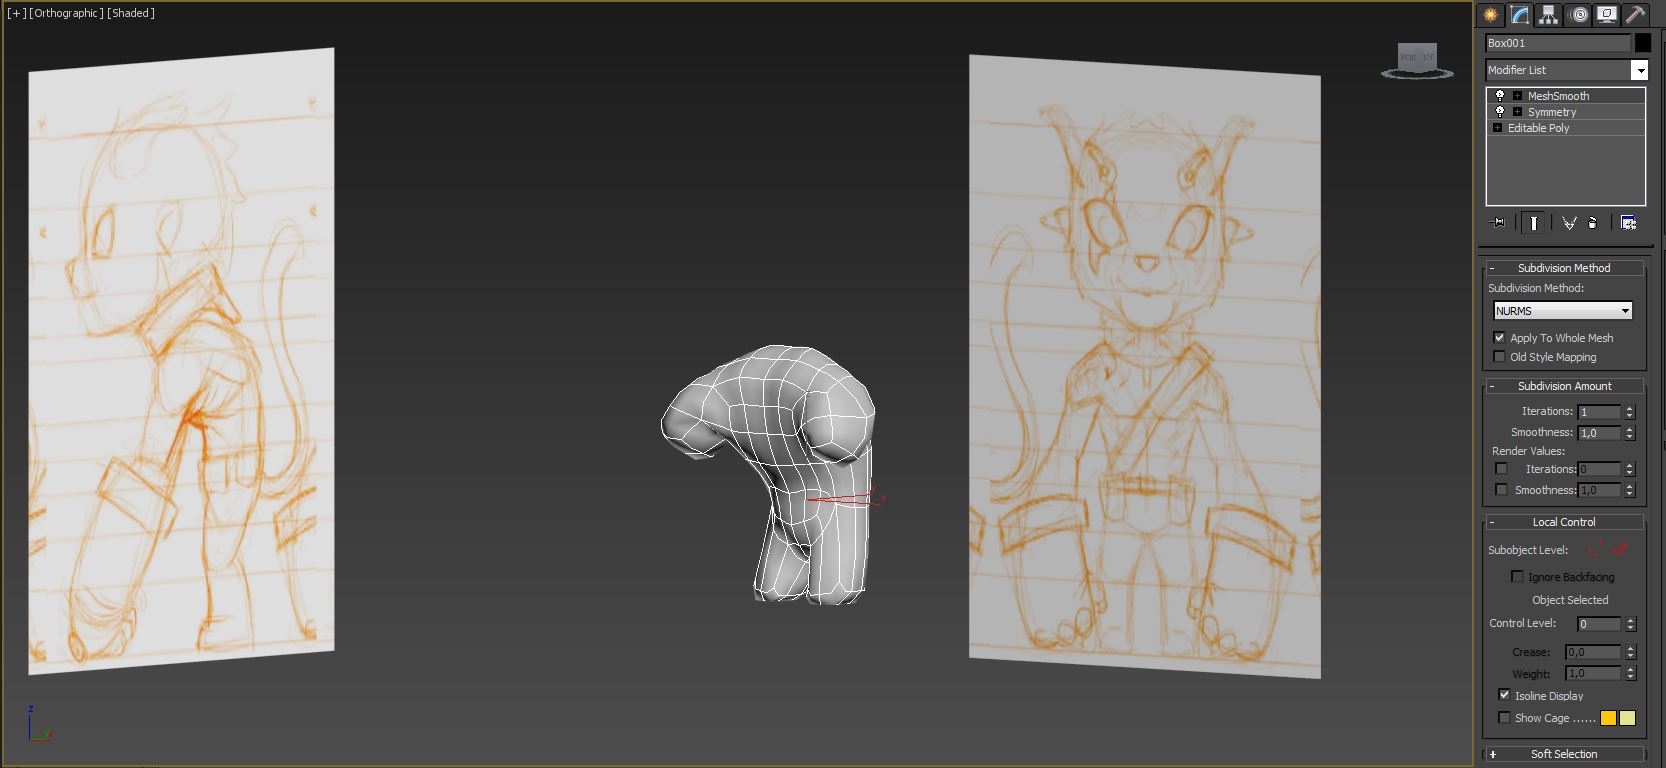Click Remove Modifier trash icon
This screenshot has width=1666, height=768.
click(x=1593, y=223)
